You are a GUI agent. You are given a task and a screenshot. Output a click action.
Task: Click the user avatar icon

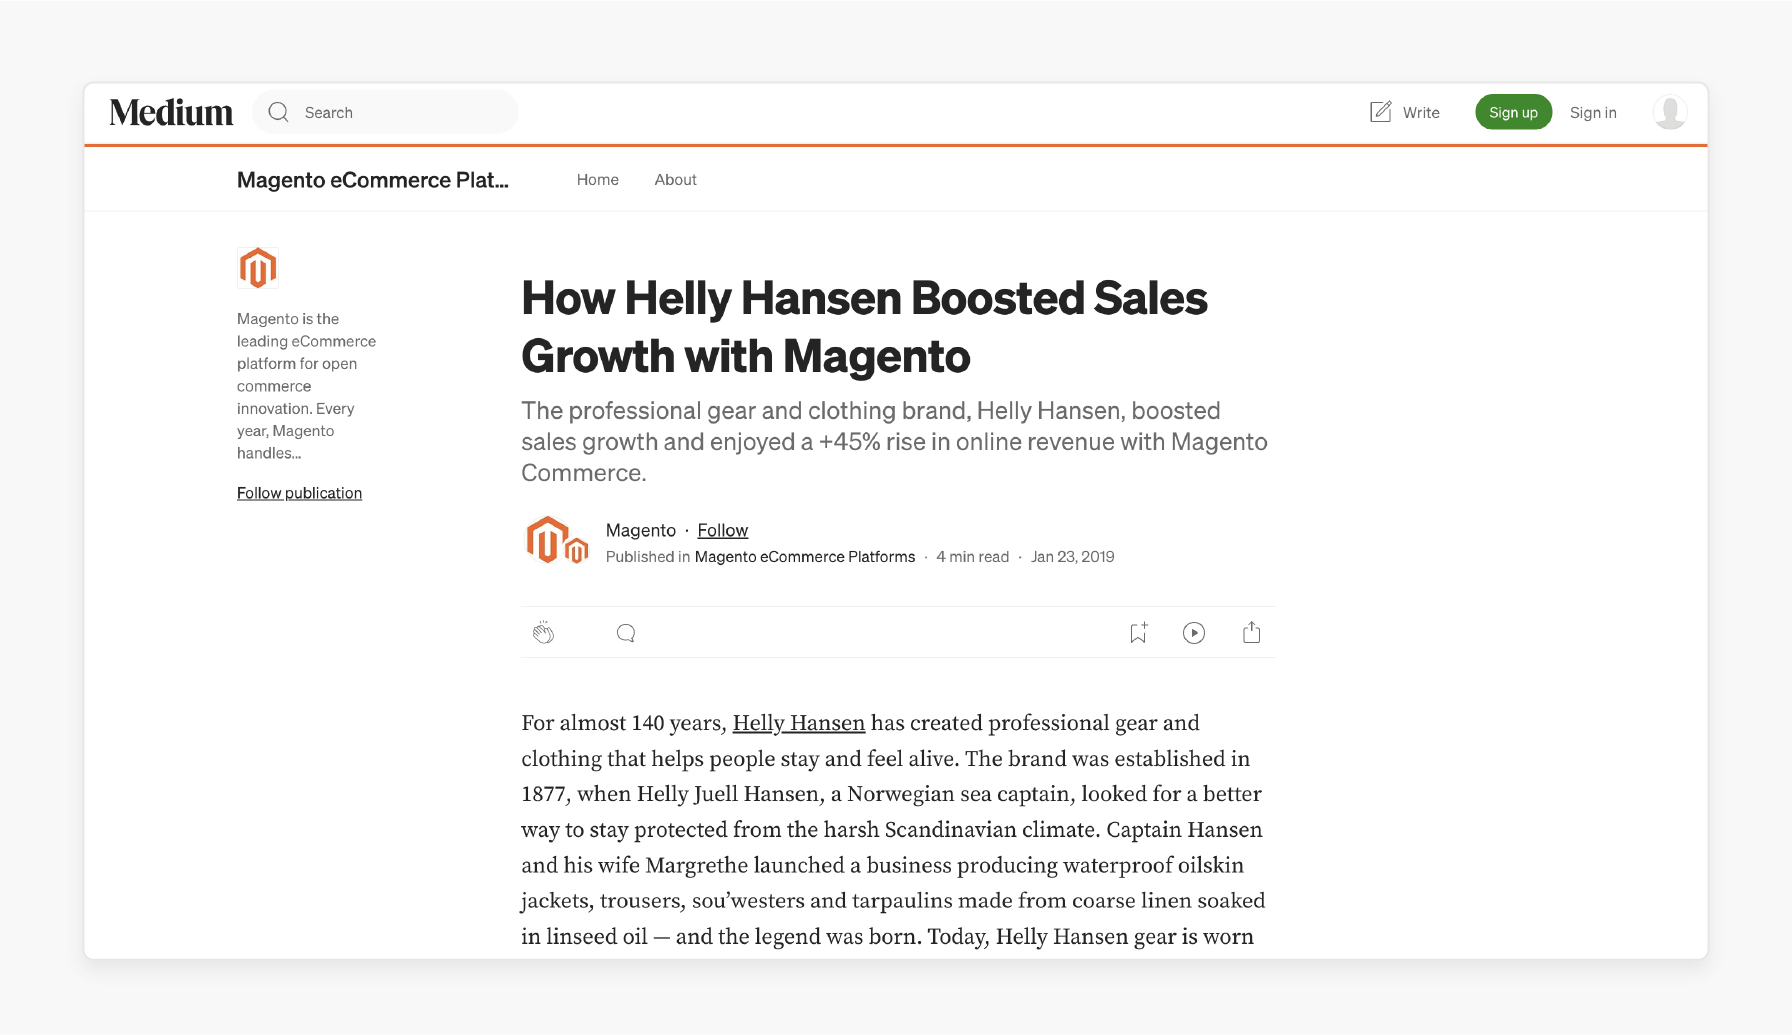pyautogui.click(x=1670, y=112)
